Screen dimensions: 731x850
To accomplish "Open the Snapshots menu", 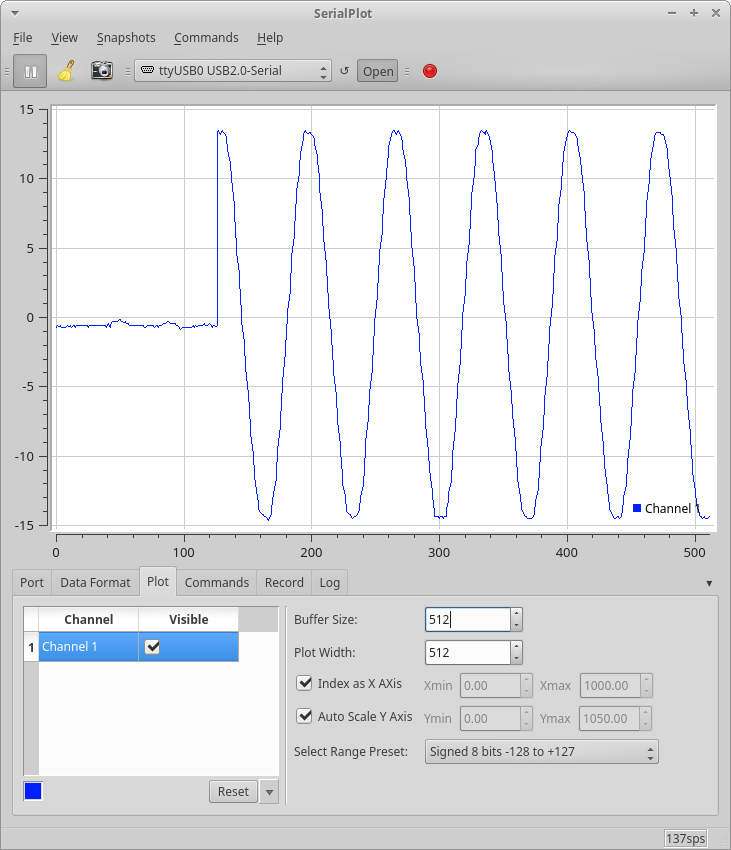I will (126, 38).
